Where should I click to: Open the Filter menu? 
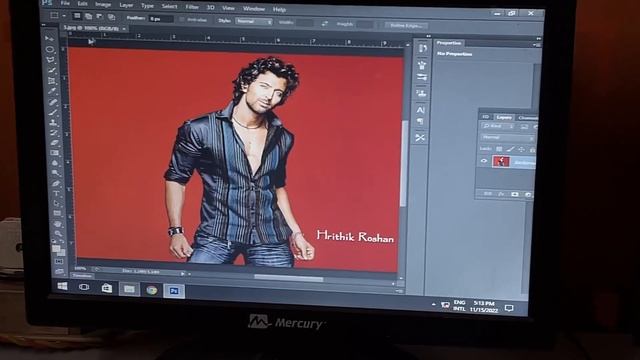(192, 7)
